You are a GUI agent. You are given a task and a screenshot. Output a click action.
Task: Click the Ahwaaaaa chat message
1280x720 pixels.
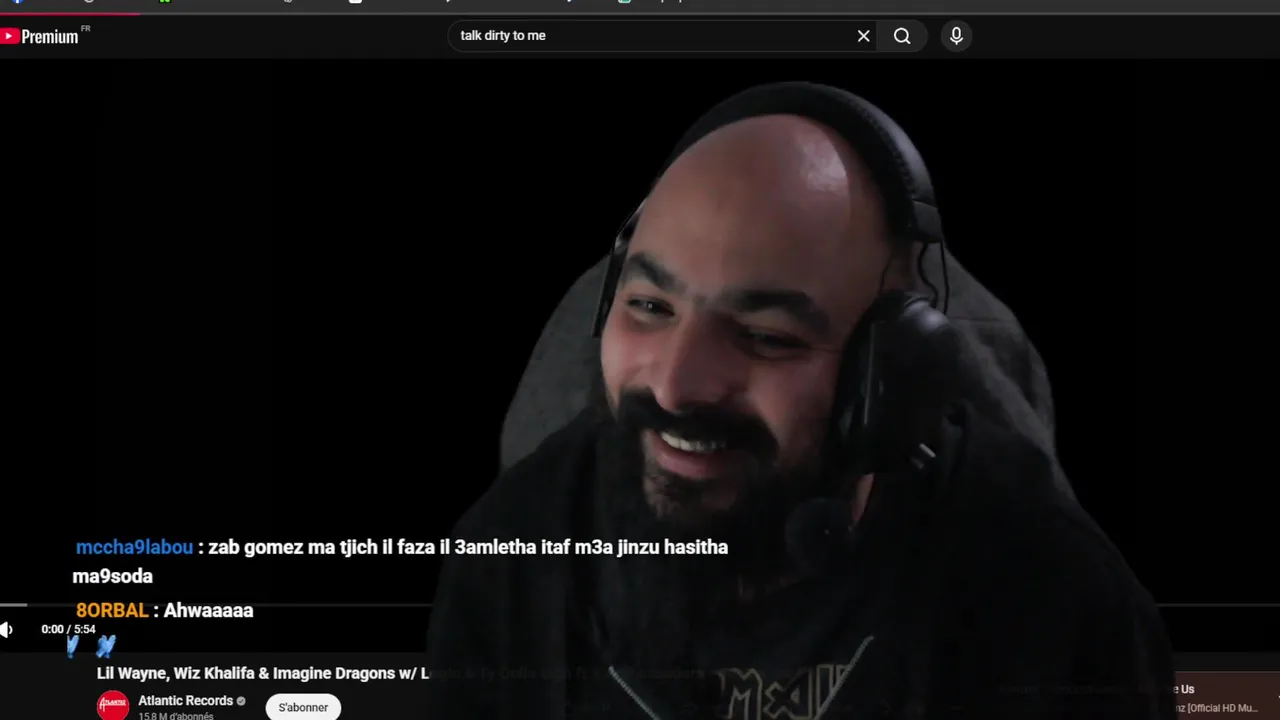point(208,610)
